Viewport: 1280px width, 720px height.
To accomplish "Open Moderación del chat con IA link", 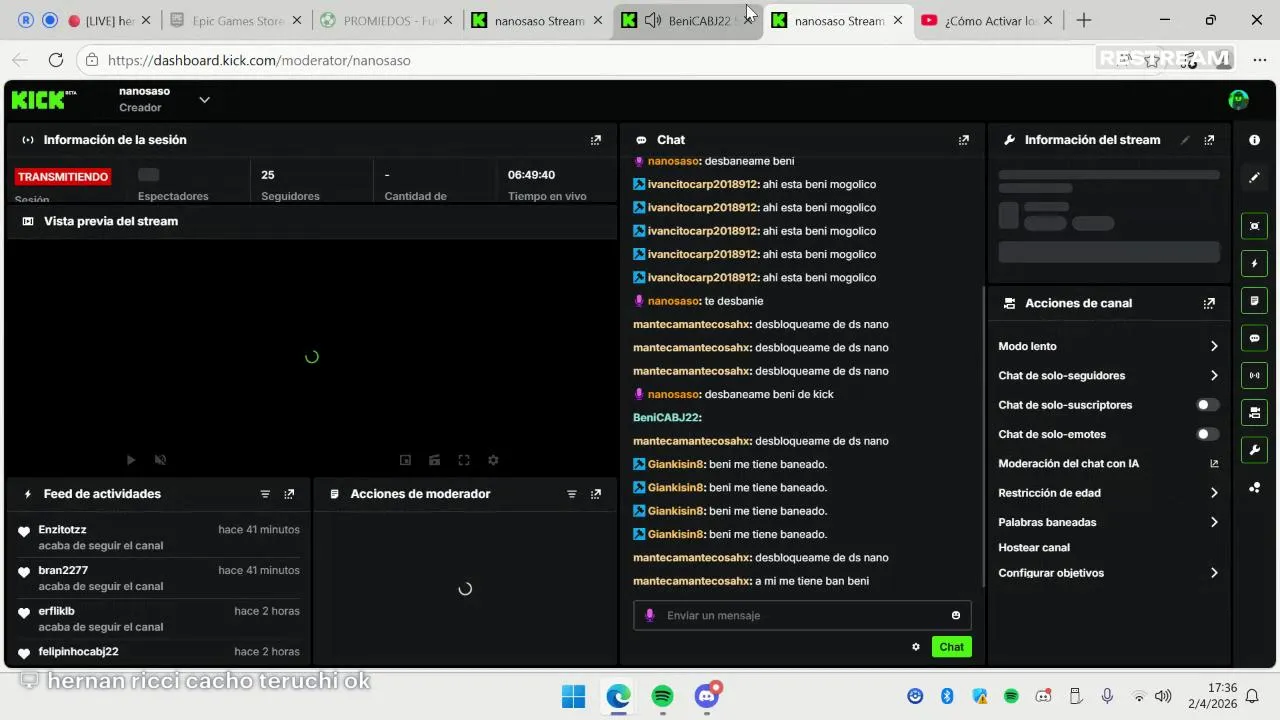I will pos(1108,464).
